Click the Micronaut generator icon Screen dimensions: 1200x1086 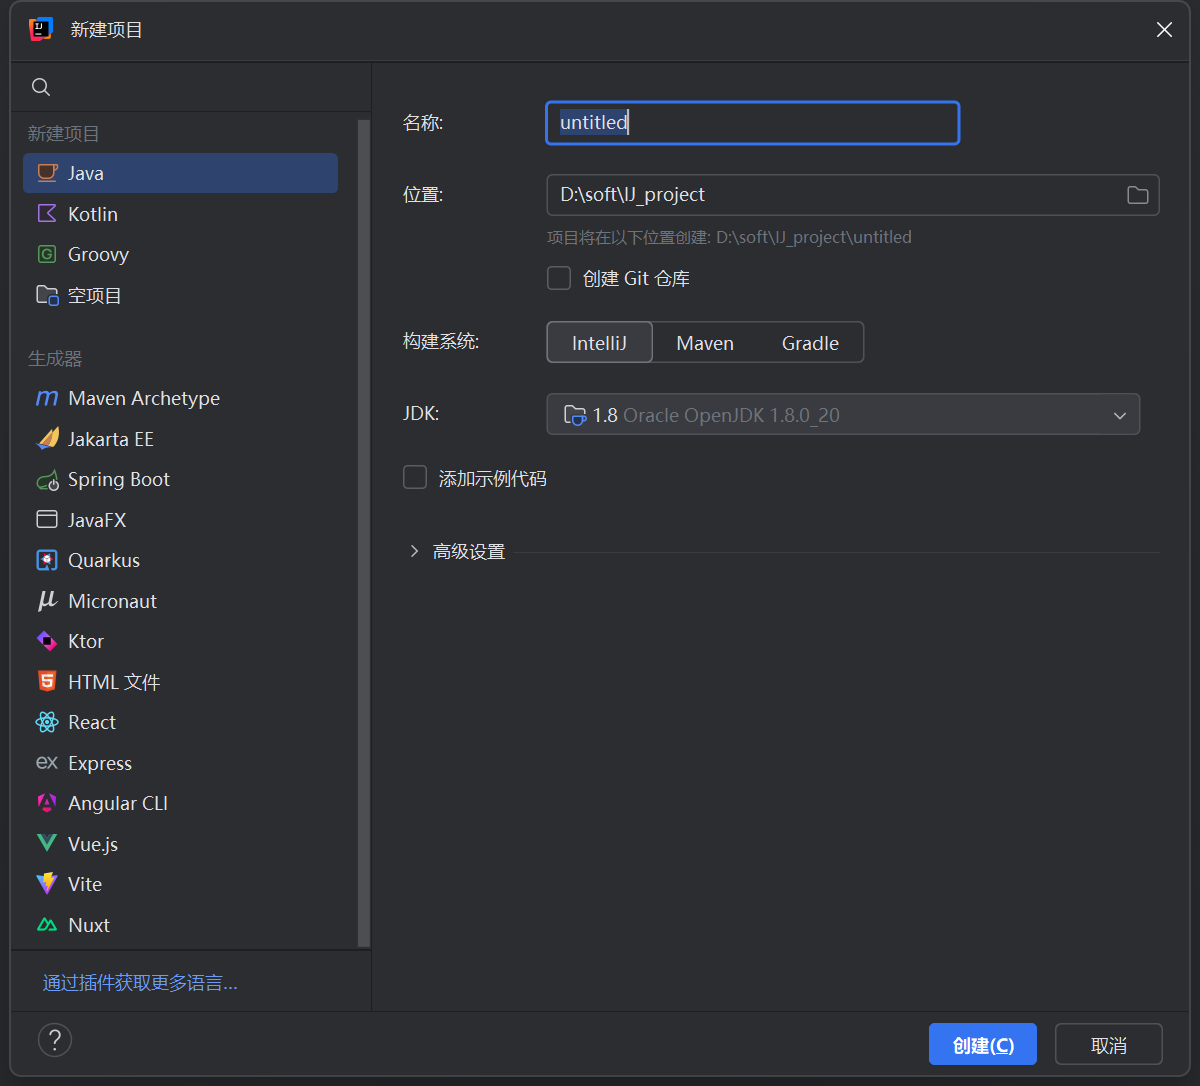point(46,600)
